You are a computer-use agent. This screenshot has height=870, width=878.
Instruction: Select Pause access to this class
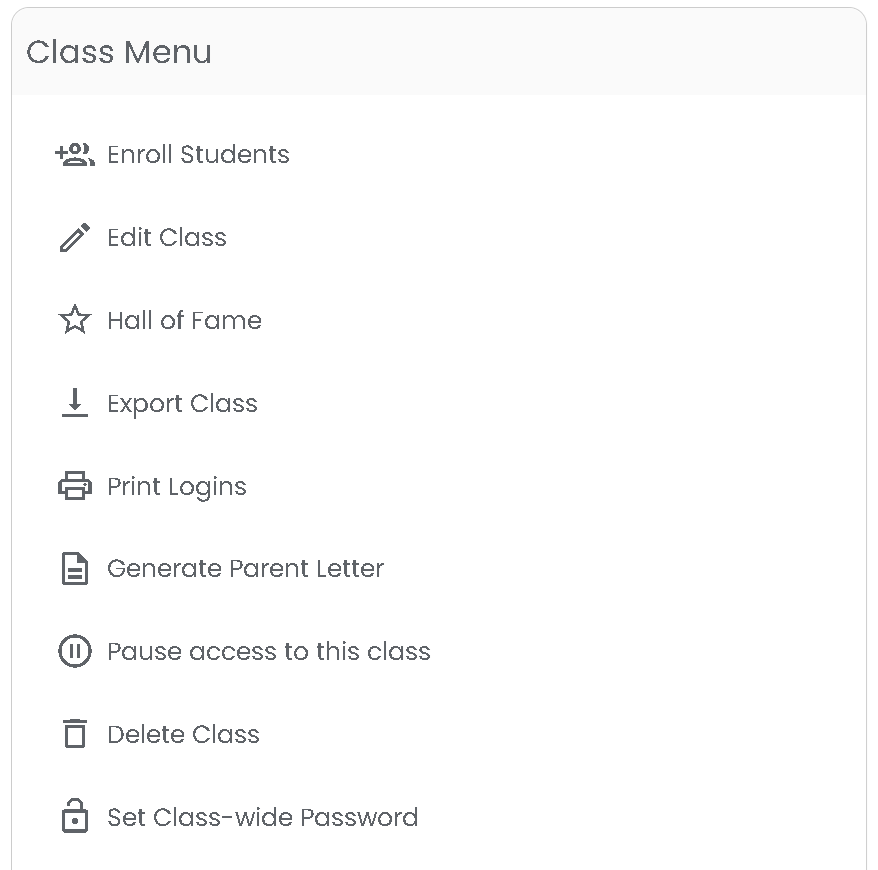269,651
